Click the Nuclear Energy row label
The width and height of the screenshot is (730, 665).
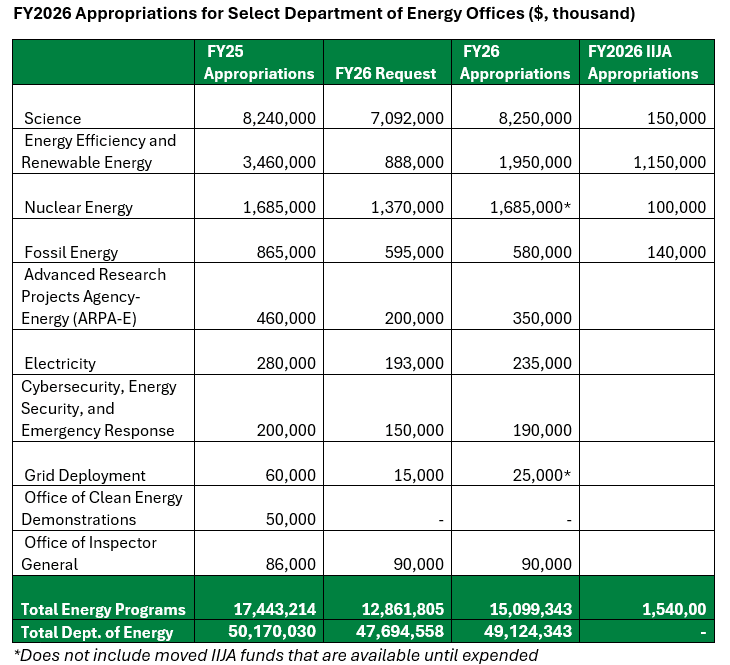click(x=79, y=208)
